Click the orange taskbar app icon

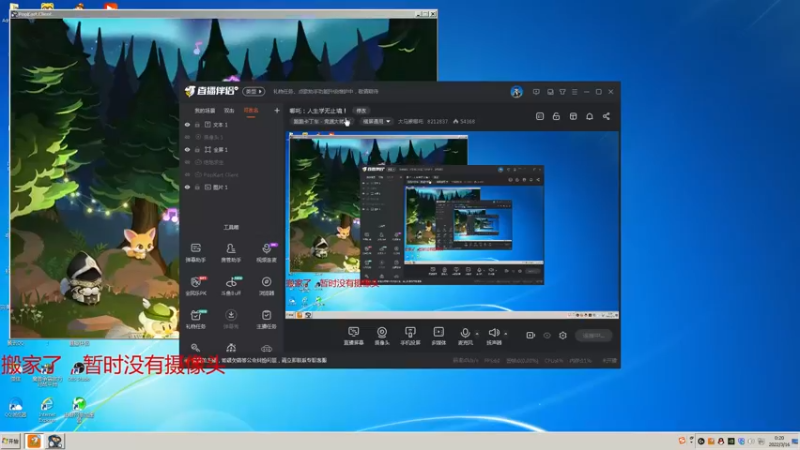(34, 441)
